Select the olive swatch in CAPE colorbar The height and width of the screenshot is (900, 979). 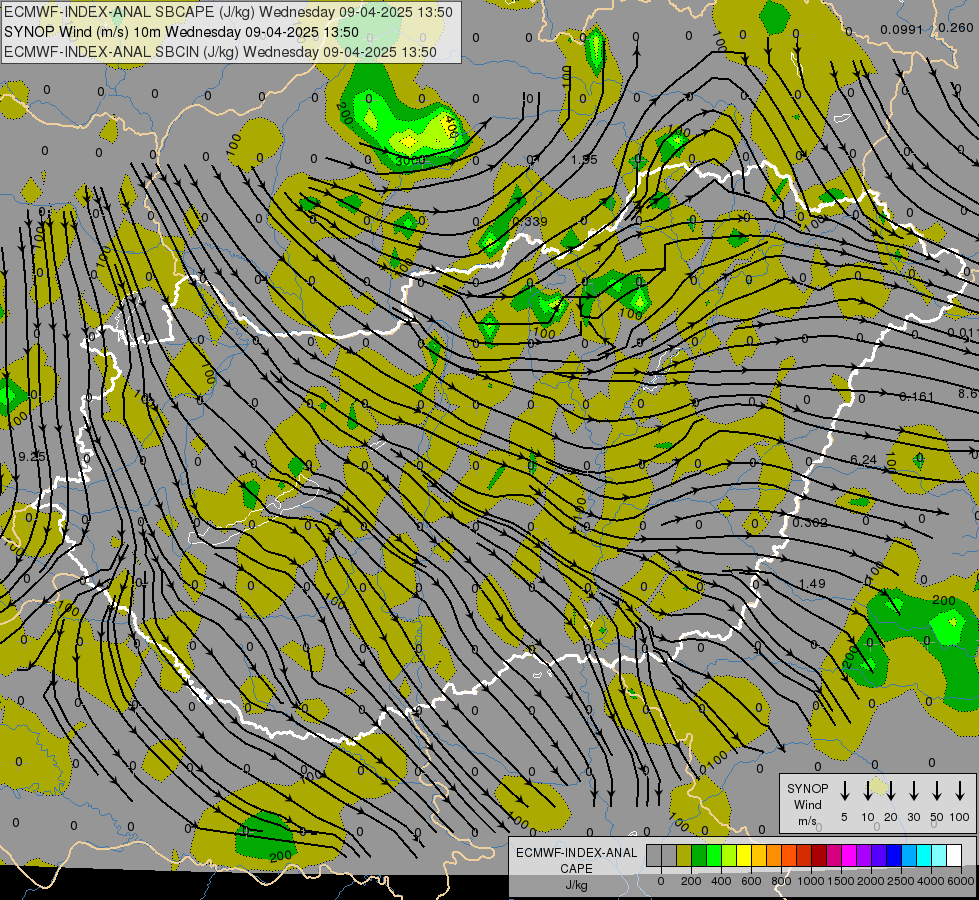684,855
